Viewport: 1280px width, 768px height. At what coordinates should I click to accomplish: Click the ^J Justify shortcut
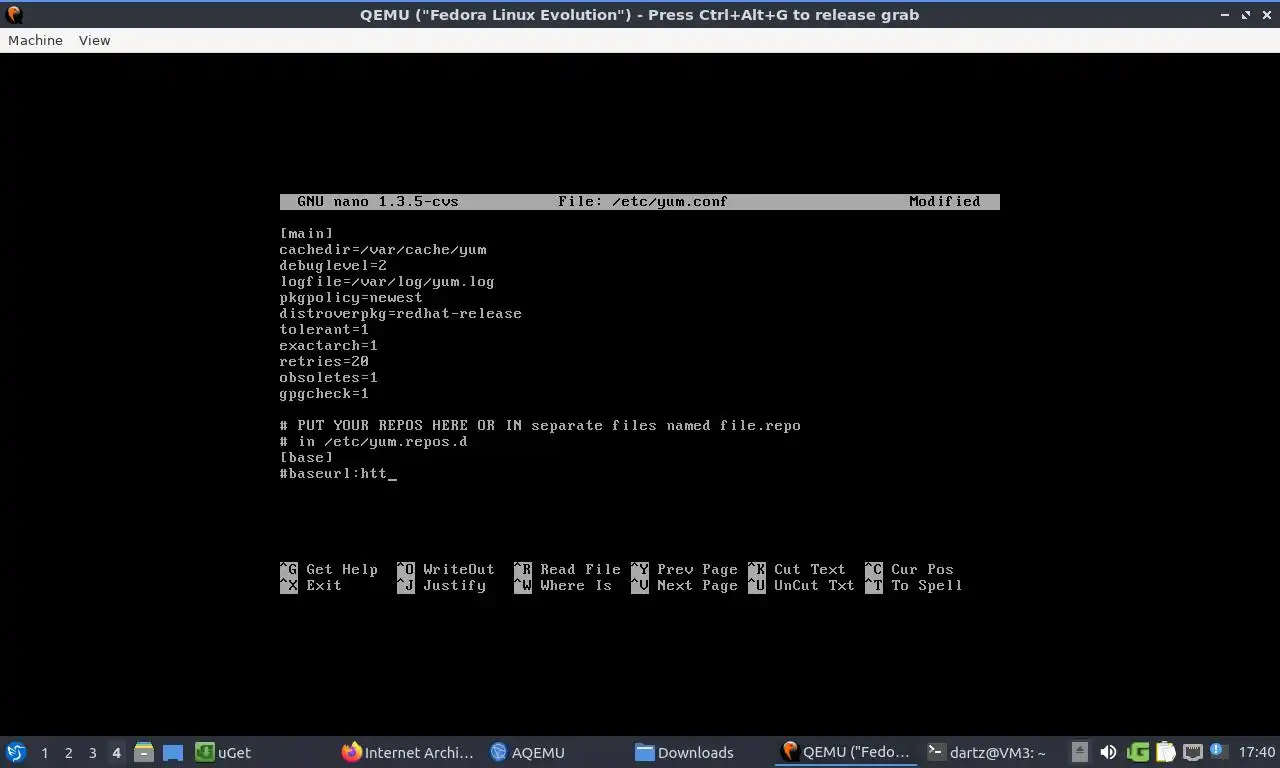441,585
